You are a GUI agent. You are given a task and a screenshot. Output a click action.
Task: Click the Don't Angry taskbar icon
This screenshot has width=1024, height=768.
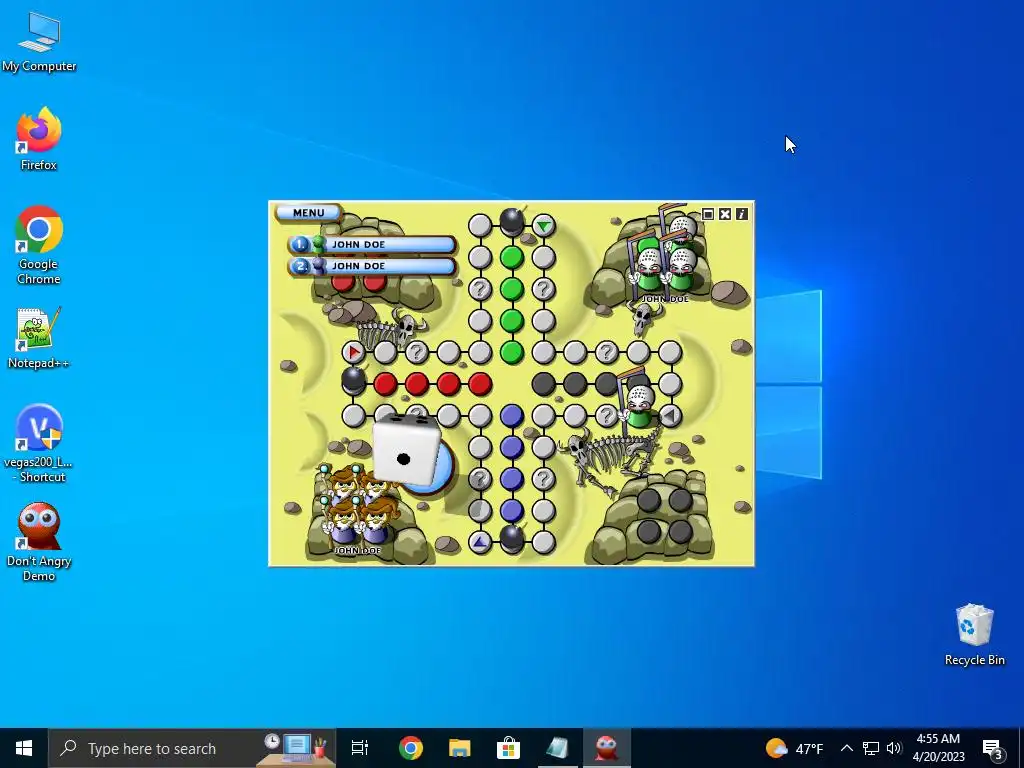[607, 748]
